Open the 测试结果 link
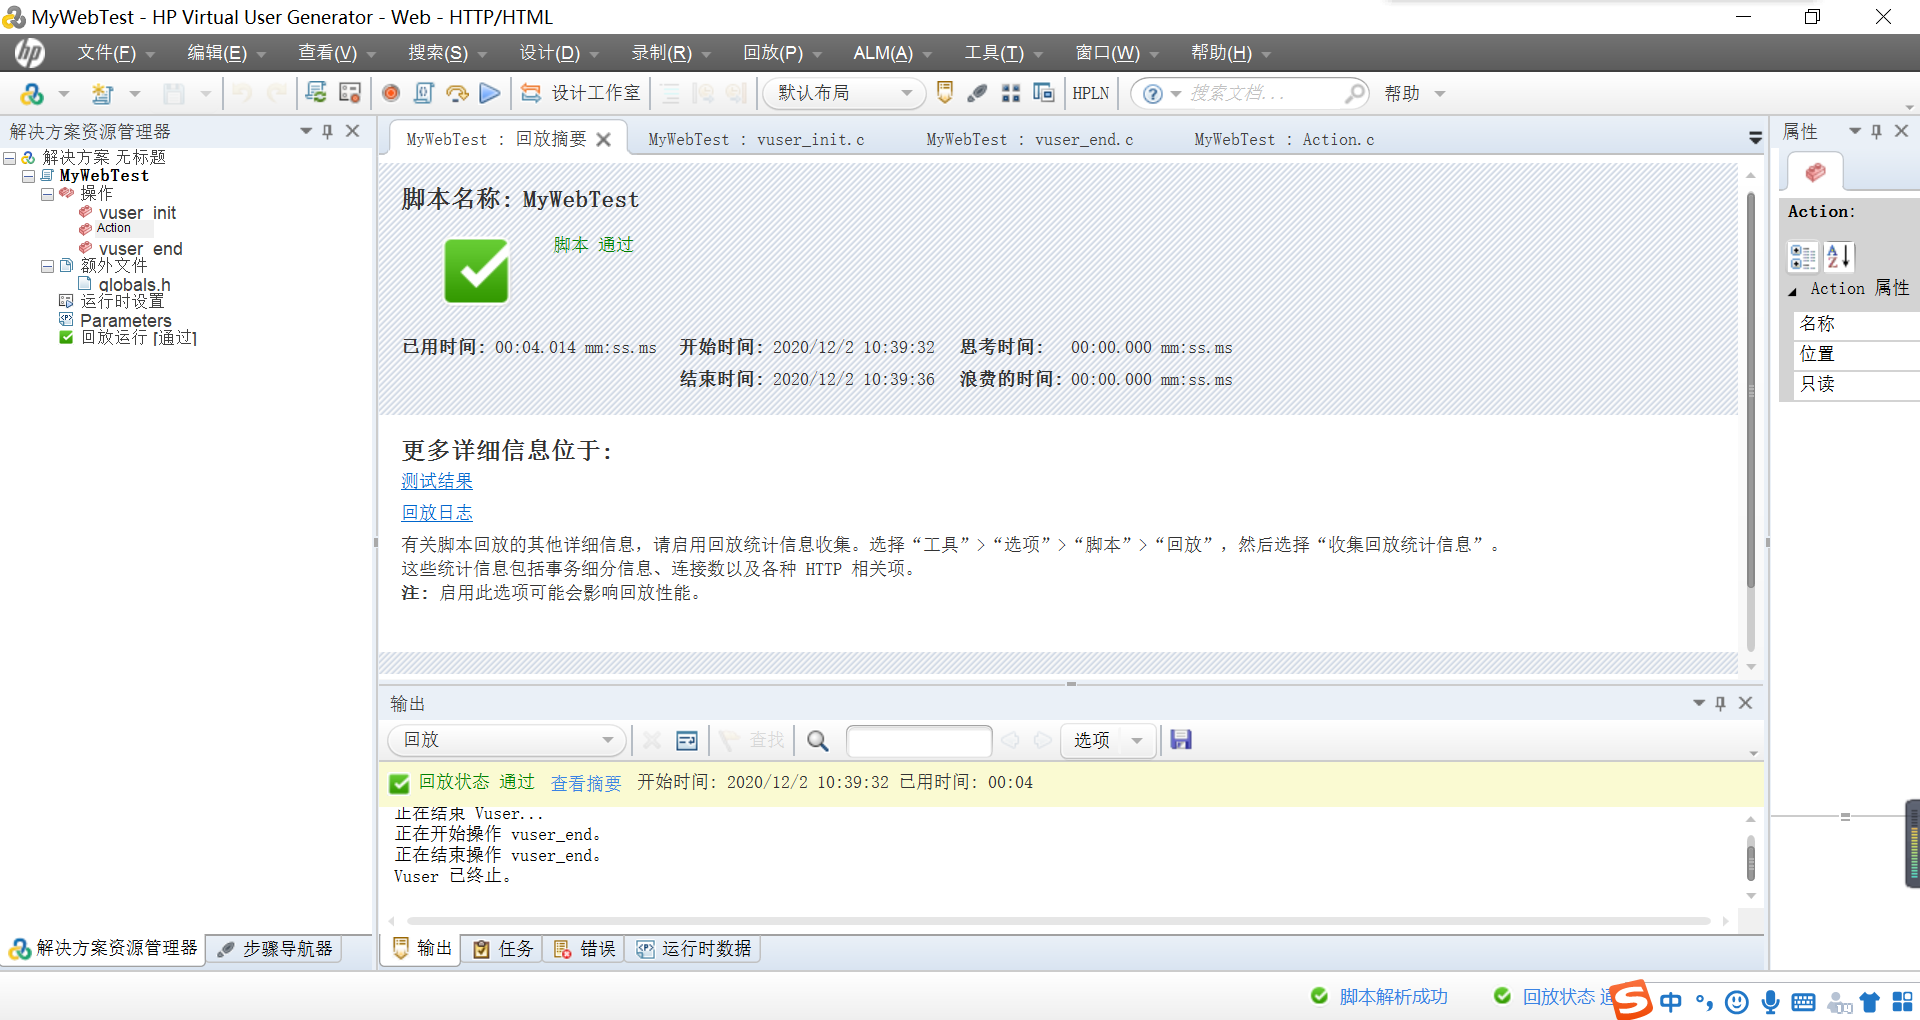 [437, 481]
